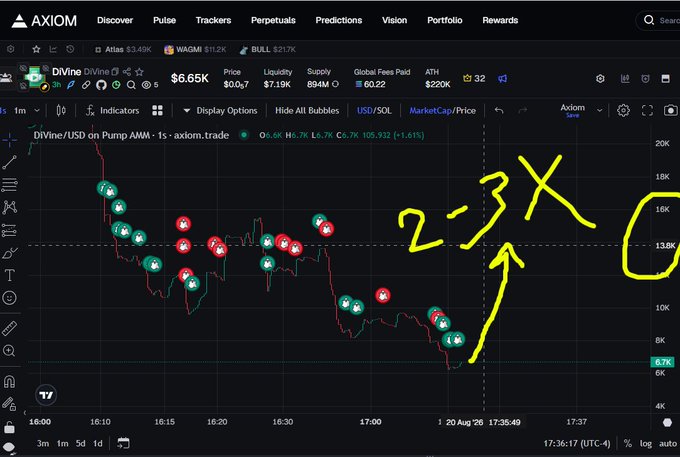680x457 pixels.
Task: Click the Axiom logo
Action: coord(44,20)
